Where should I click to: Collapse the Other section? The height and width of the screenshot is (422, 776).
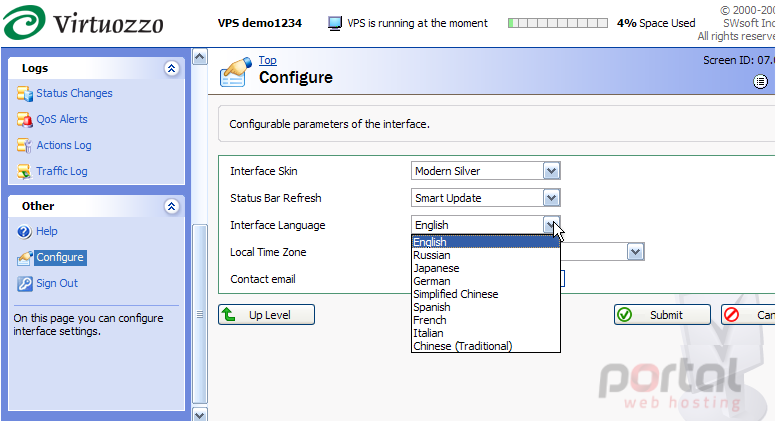(x=171, y=206)
